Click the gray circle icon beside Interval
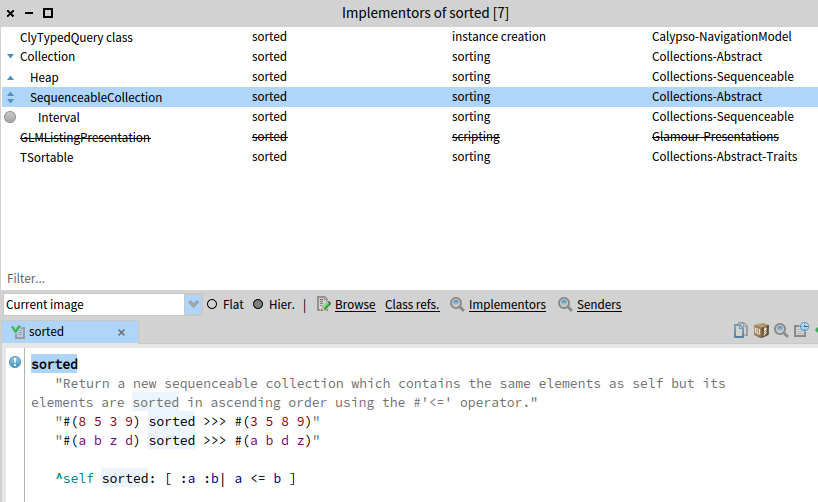Image resolution: width=818 pixels, height=502 pixels. 10,117
